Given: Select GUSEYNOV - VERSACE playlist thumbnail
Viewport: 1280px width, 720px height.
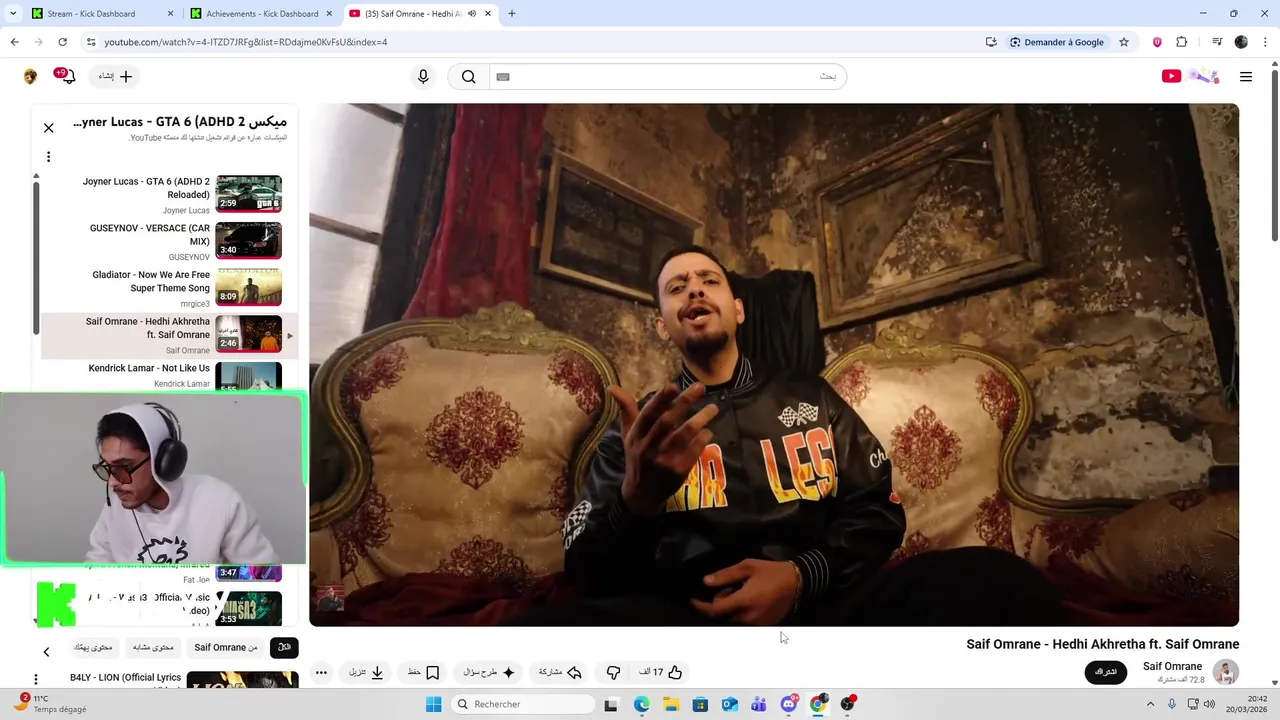Looking at the screenshot, I should [248, 241].
